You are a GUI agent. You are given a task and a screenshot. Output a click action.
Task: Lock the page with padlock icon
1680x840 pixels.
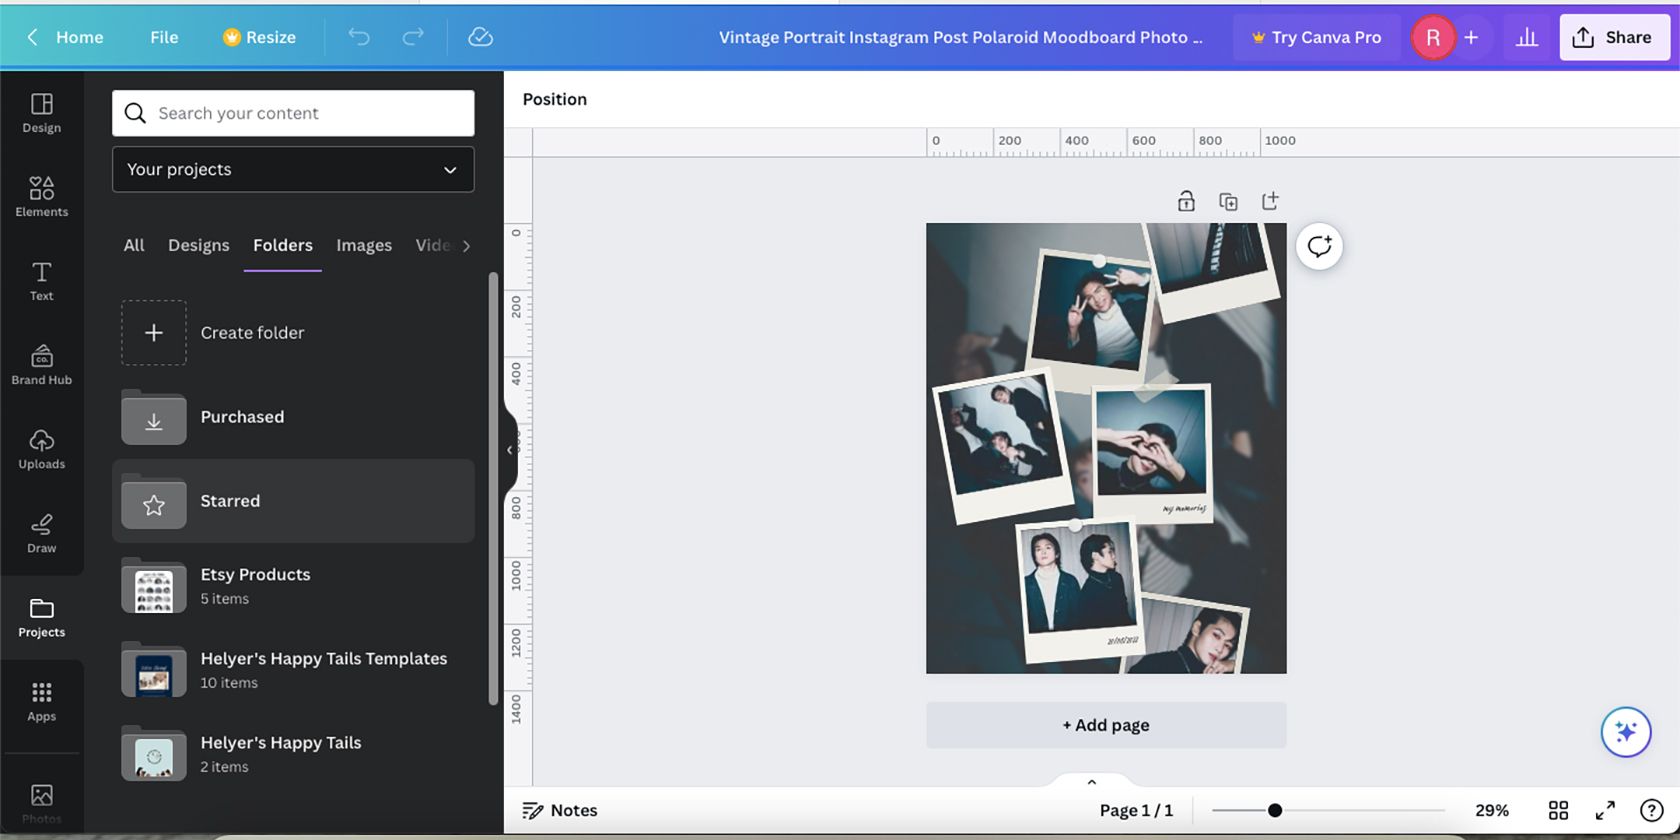tap(1186, 201)
